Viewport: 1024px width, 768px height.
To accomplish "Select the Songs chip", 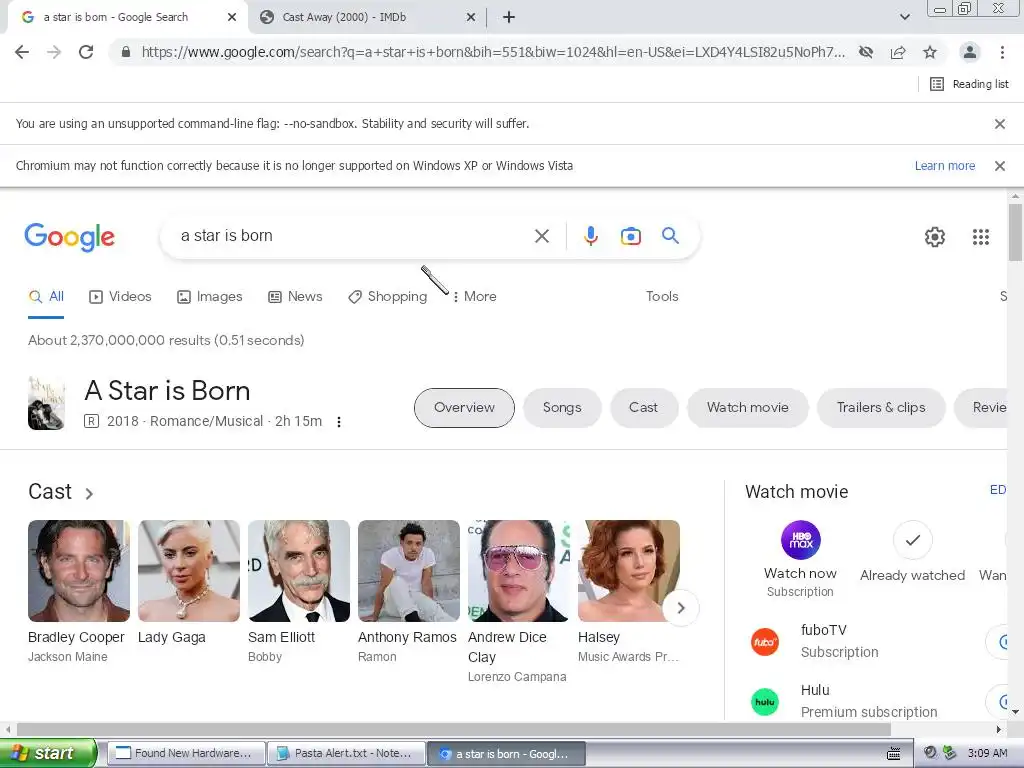I will [x=562, y=408].
